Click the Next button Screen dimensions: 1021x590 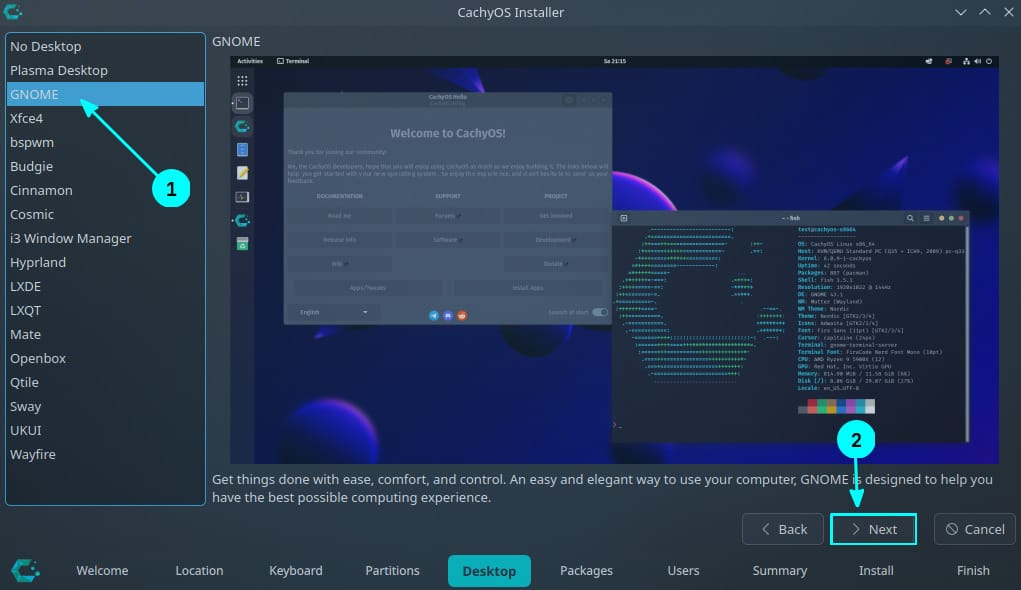[x=873, y=529]
